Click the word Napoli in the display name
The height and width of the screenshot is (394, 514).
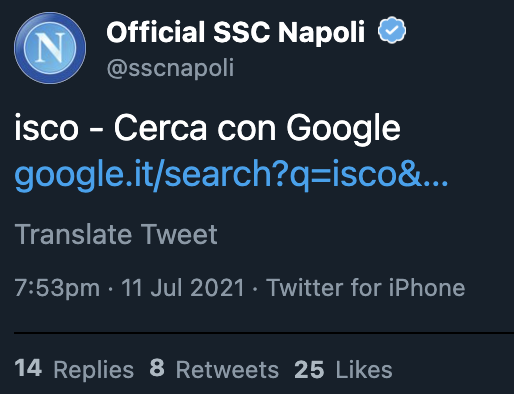click(x=321, y=33)
